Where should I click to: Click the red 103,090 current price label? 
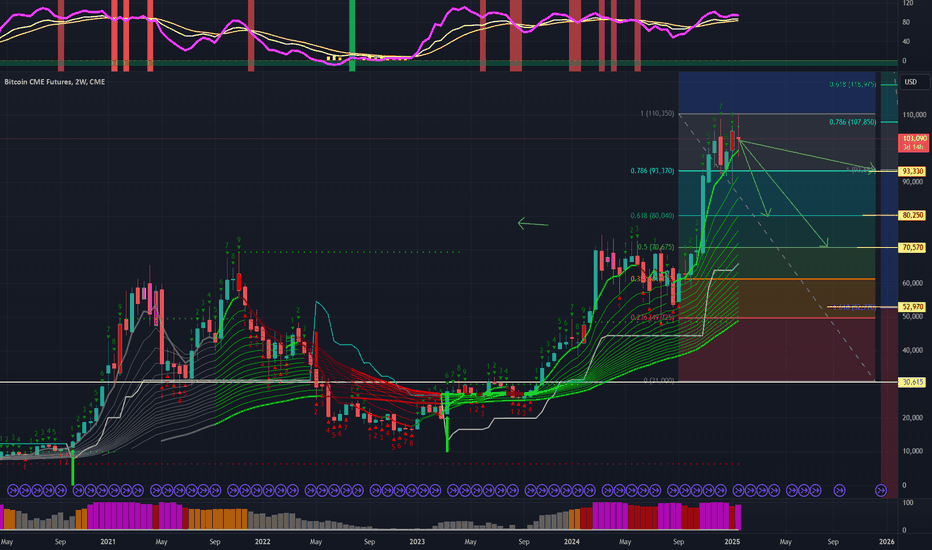point(914,143)
